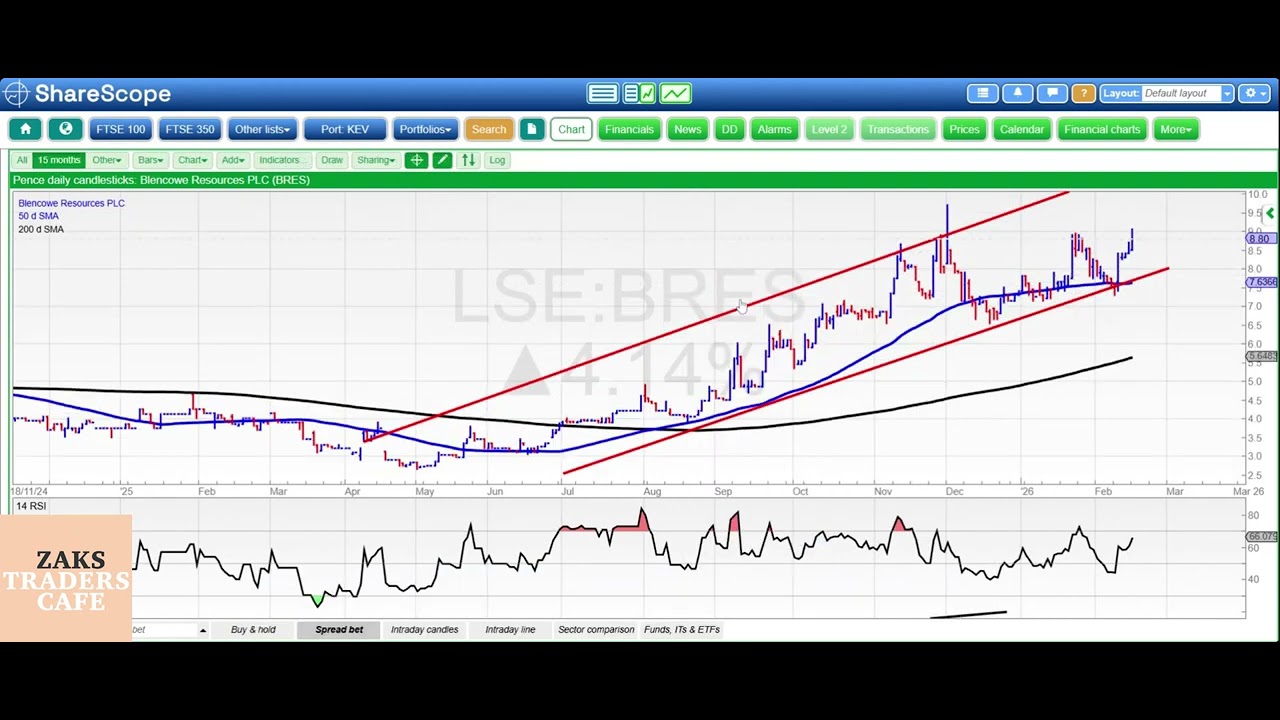Screen dimensions: 1280x720
Task: Open the Bars dropdown menu
Action: [x=151, y=160]
